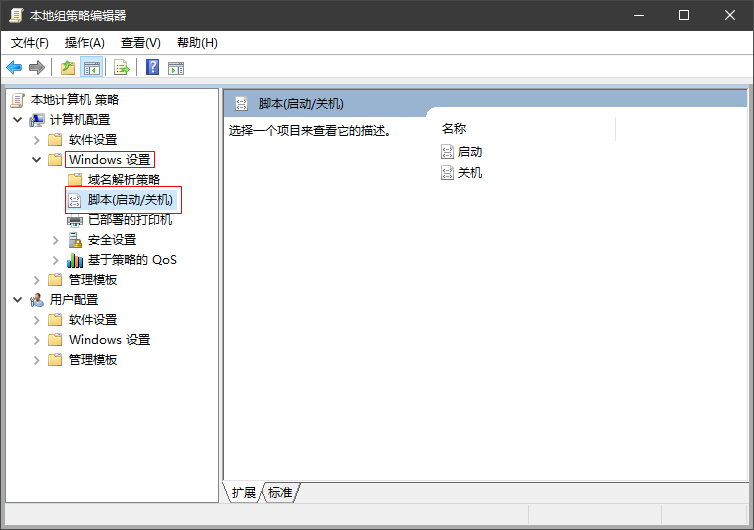Open Help via blue question mark icon
Image resolution: width=754 pixels, height=530 pixels.
152,67
